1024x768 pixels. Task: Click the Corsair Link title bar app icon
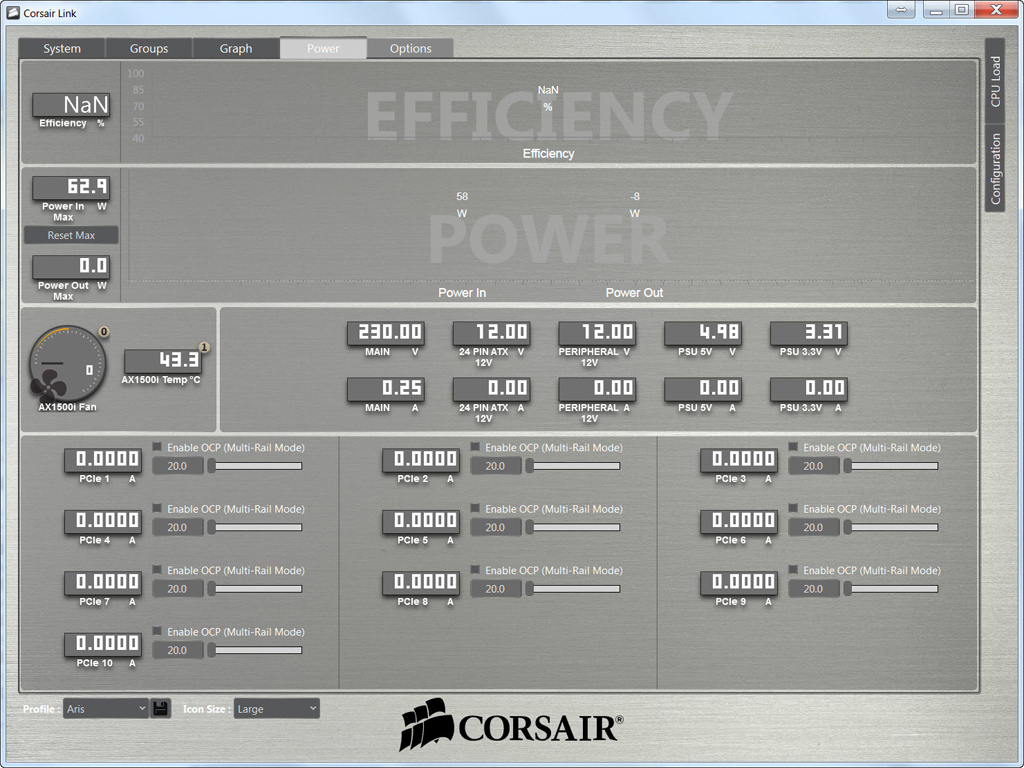13,12
